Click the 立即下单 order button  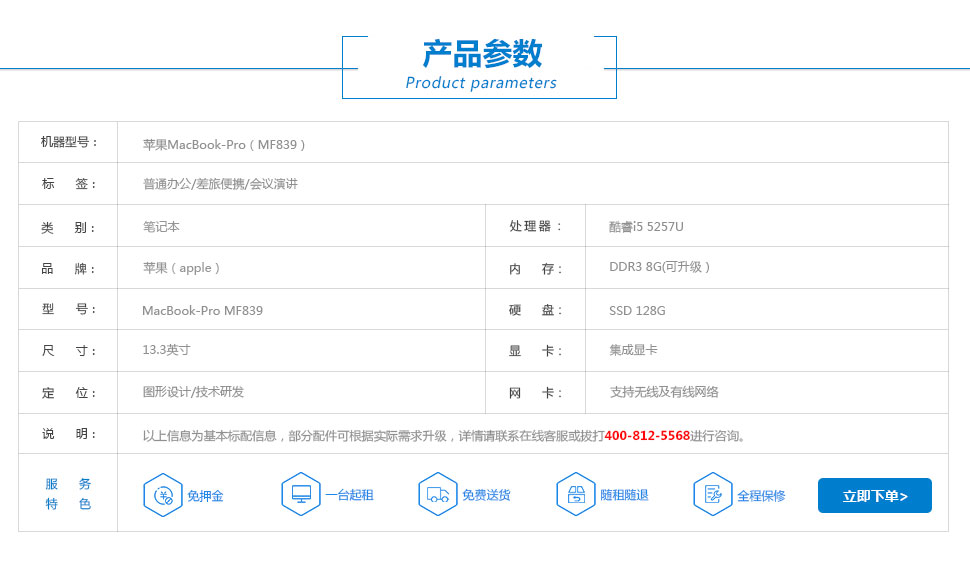click(x=874, y=495)
